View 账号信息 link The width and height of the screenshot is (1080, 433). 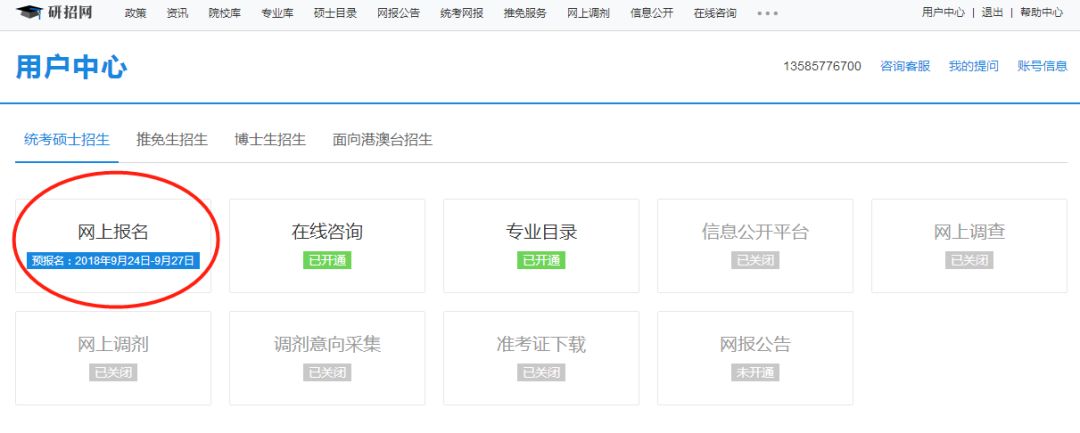point(1042,66)
